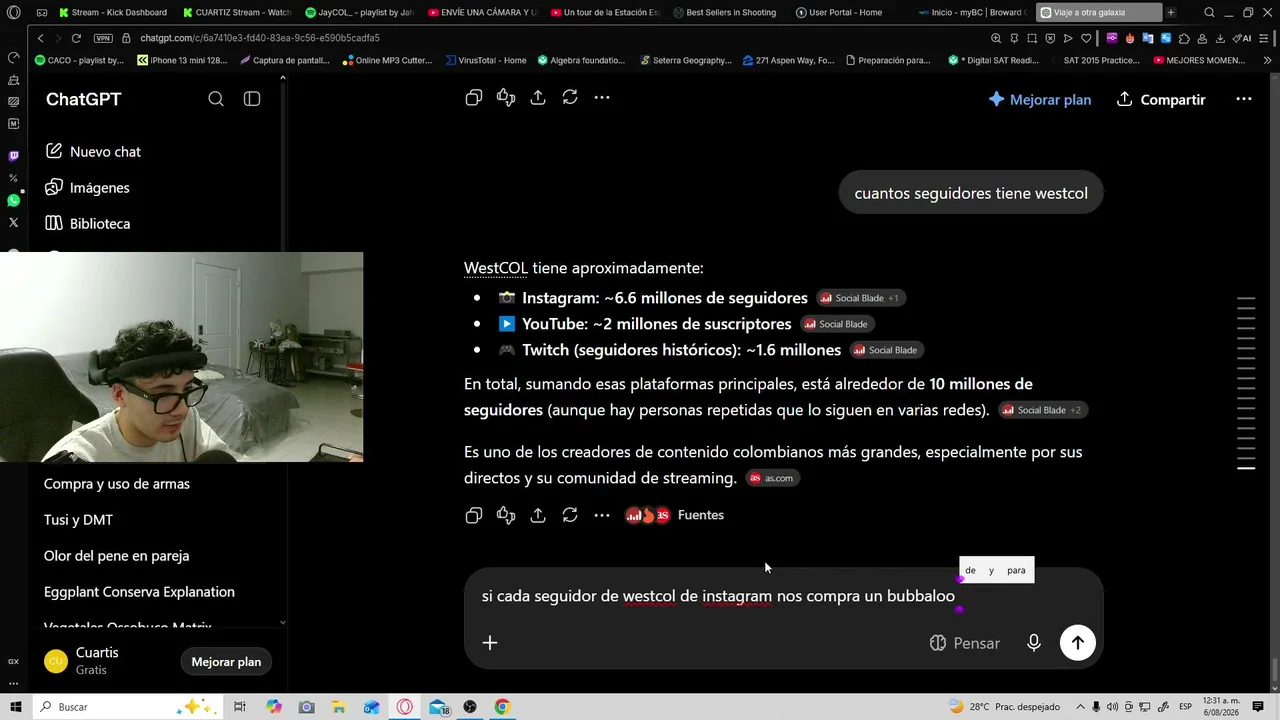
Task: Switch to JayCOL_ playlist tab
Action: (x=359, y=13)
